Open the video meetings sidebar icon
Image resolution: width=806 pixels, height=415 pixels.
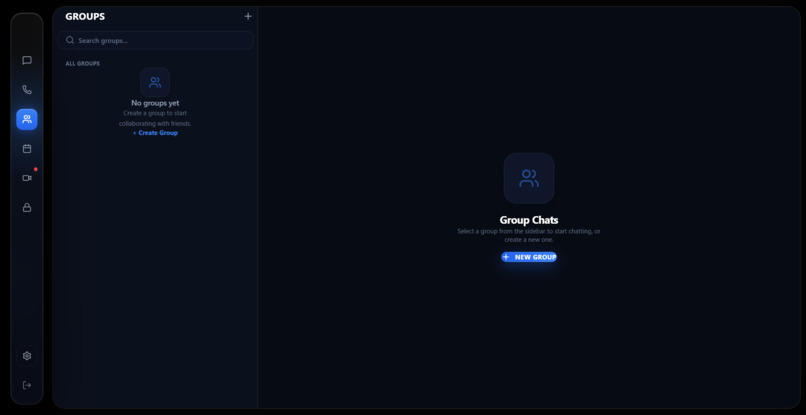point(27,178)
